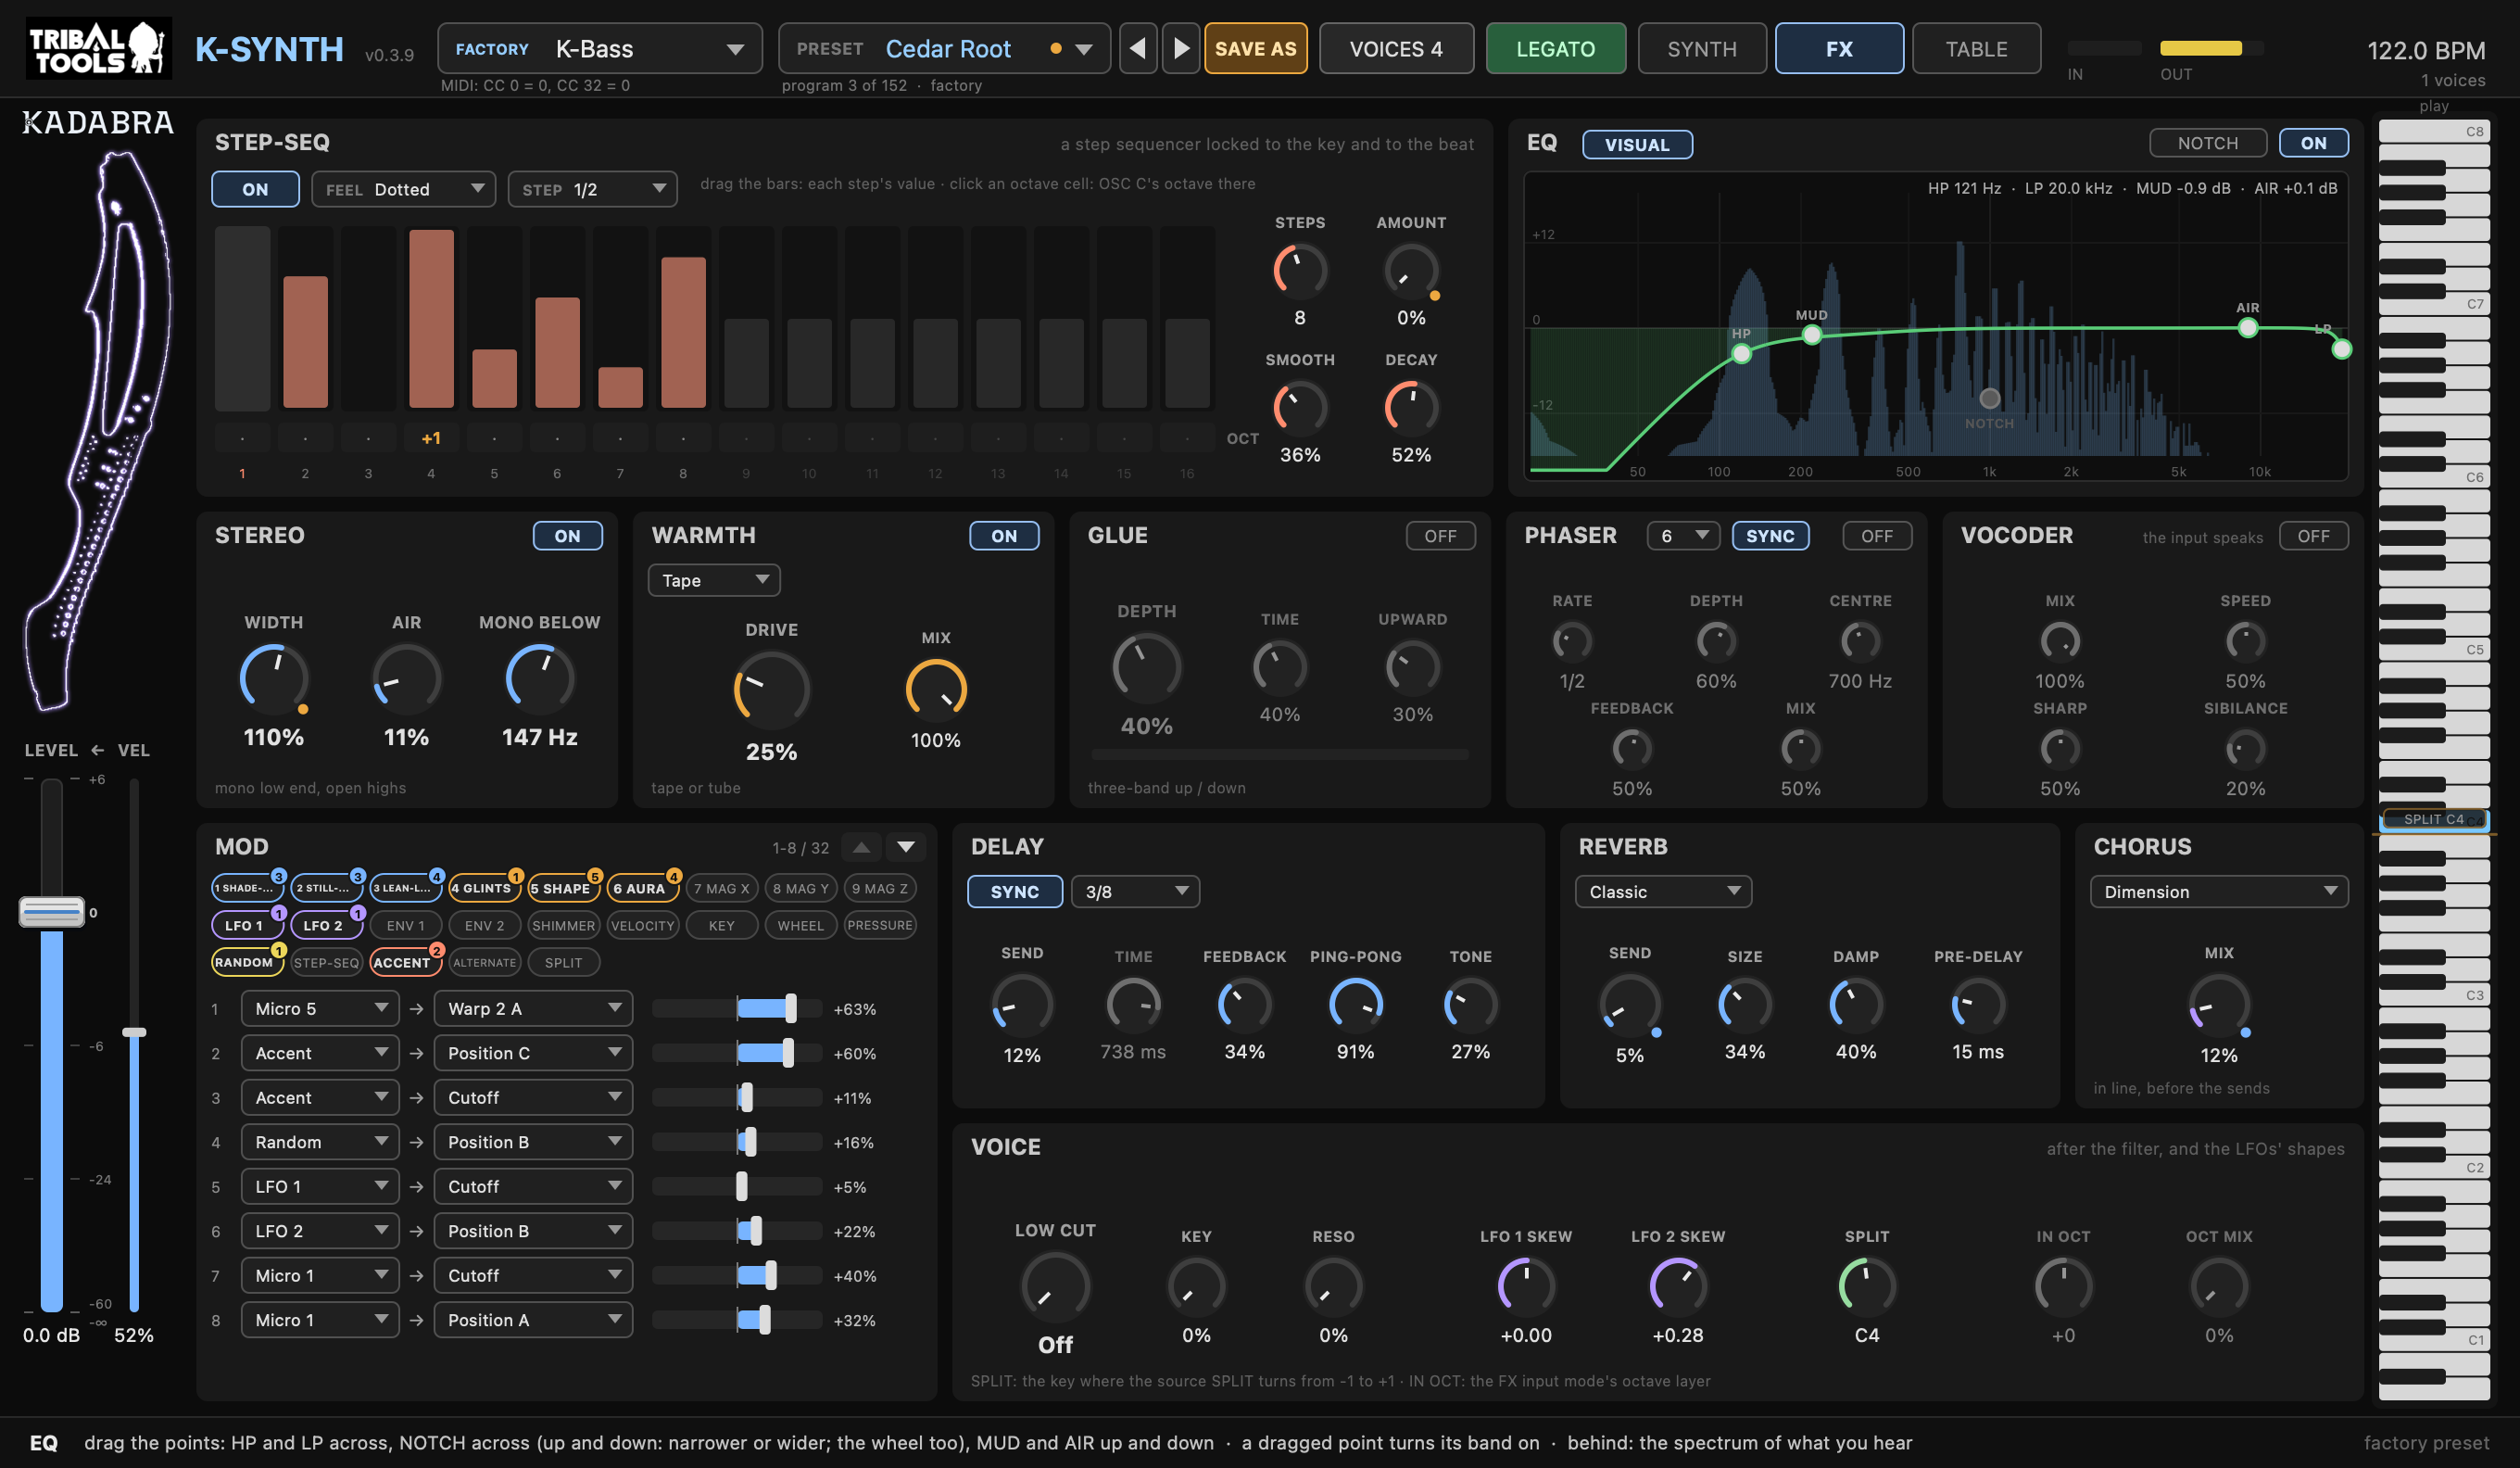Switch to the TABLE tab
The image size is (2520, 1468).
[x=1976, y=48]
